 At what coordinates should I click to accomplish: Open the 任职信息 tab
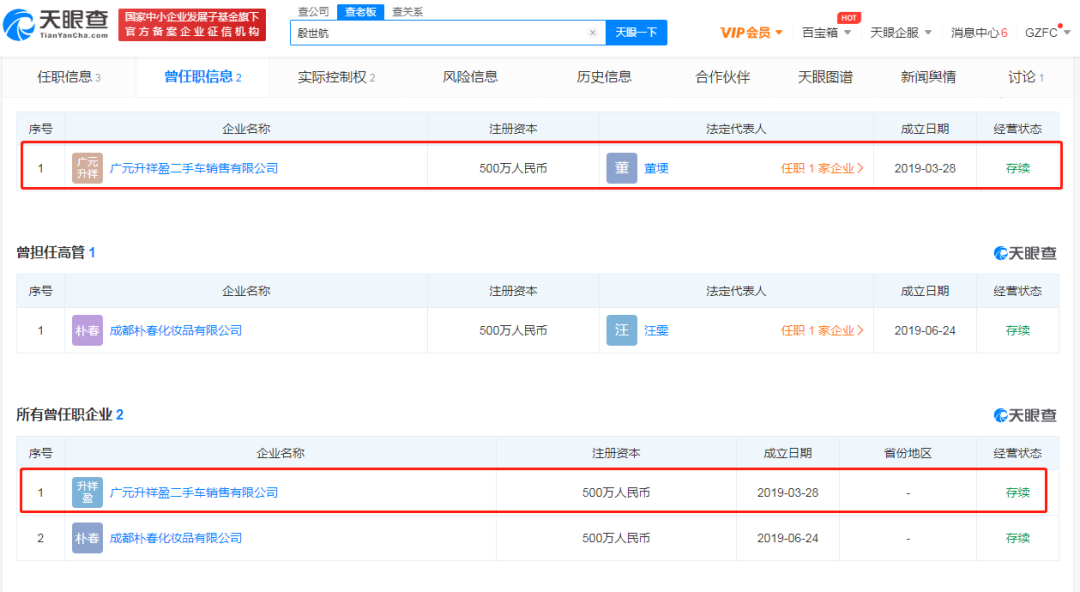click(x=69, y=76)
